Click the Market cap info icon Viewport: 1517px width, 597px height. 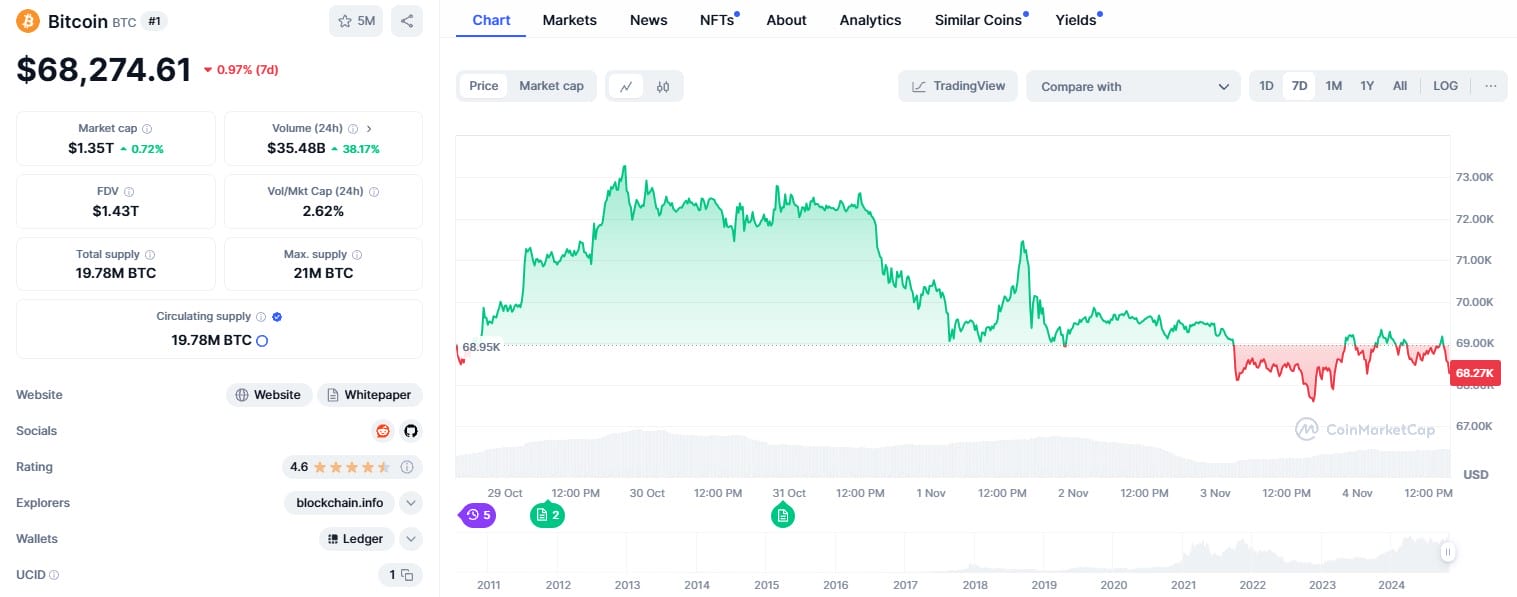(147, 129)
